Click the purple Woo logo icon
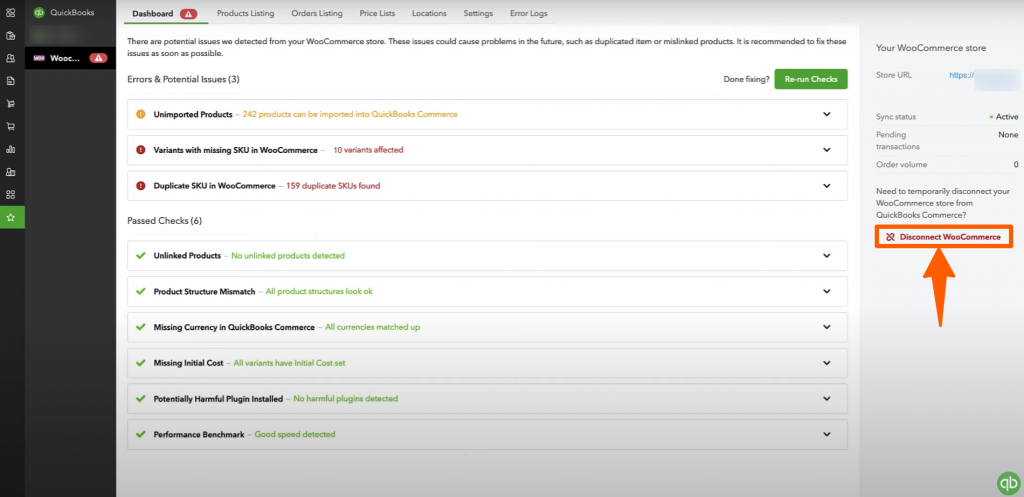1024x497 pixels. [x=39, y=58]
